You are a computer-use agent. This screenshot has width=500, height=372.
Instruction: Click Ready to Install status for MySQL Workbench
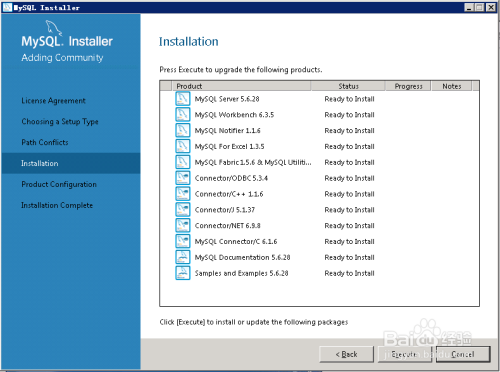tap(349, 115)
